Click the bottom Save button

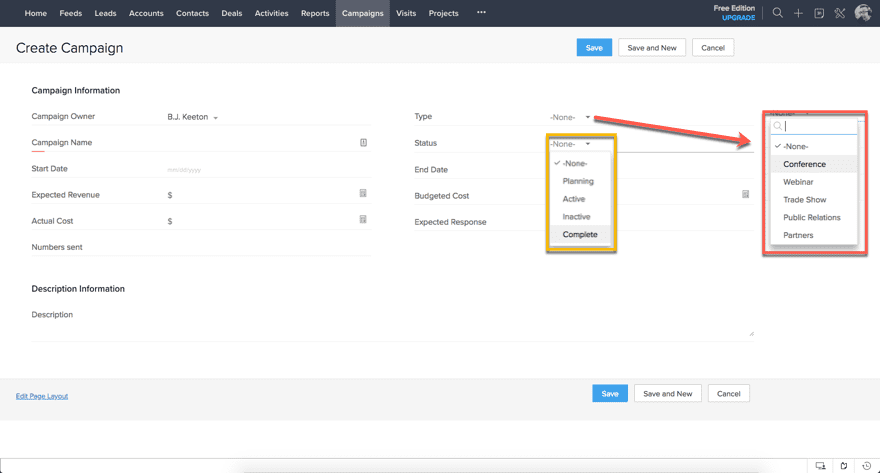609,393
